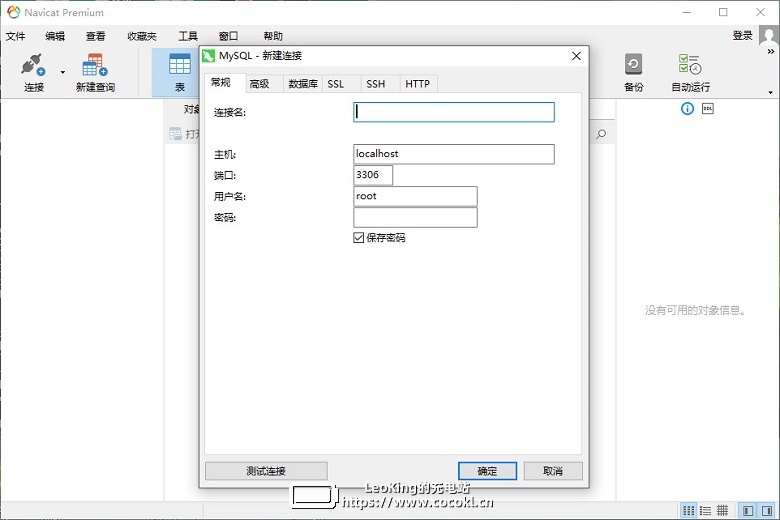Click the blue information icon in right panel
This screenshot has height=520, width=780.
click(687, 108)
